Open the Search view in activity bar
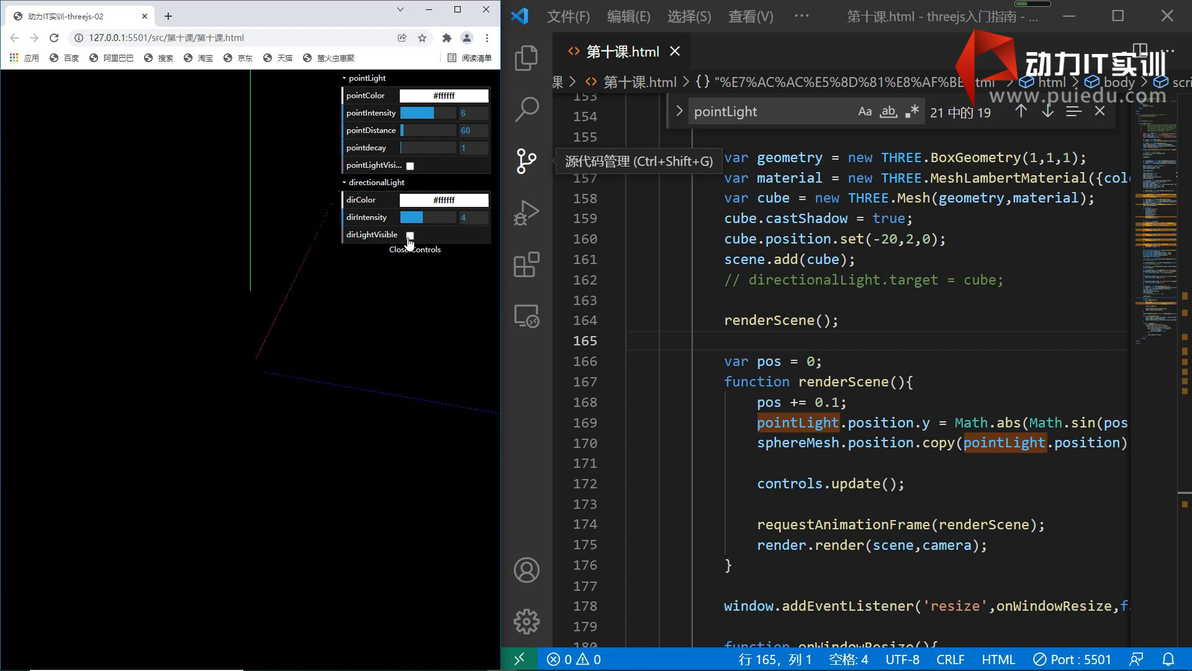This screenshot has width=1192, height=671. point(526,109)
